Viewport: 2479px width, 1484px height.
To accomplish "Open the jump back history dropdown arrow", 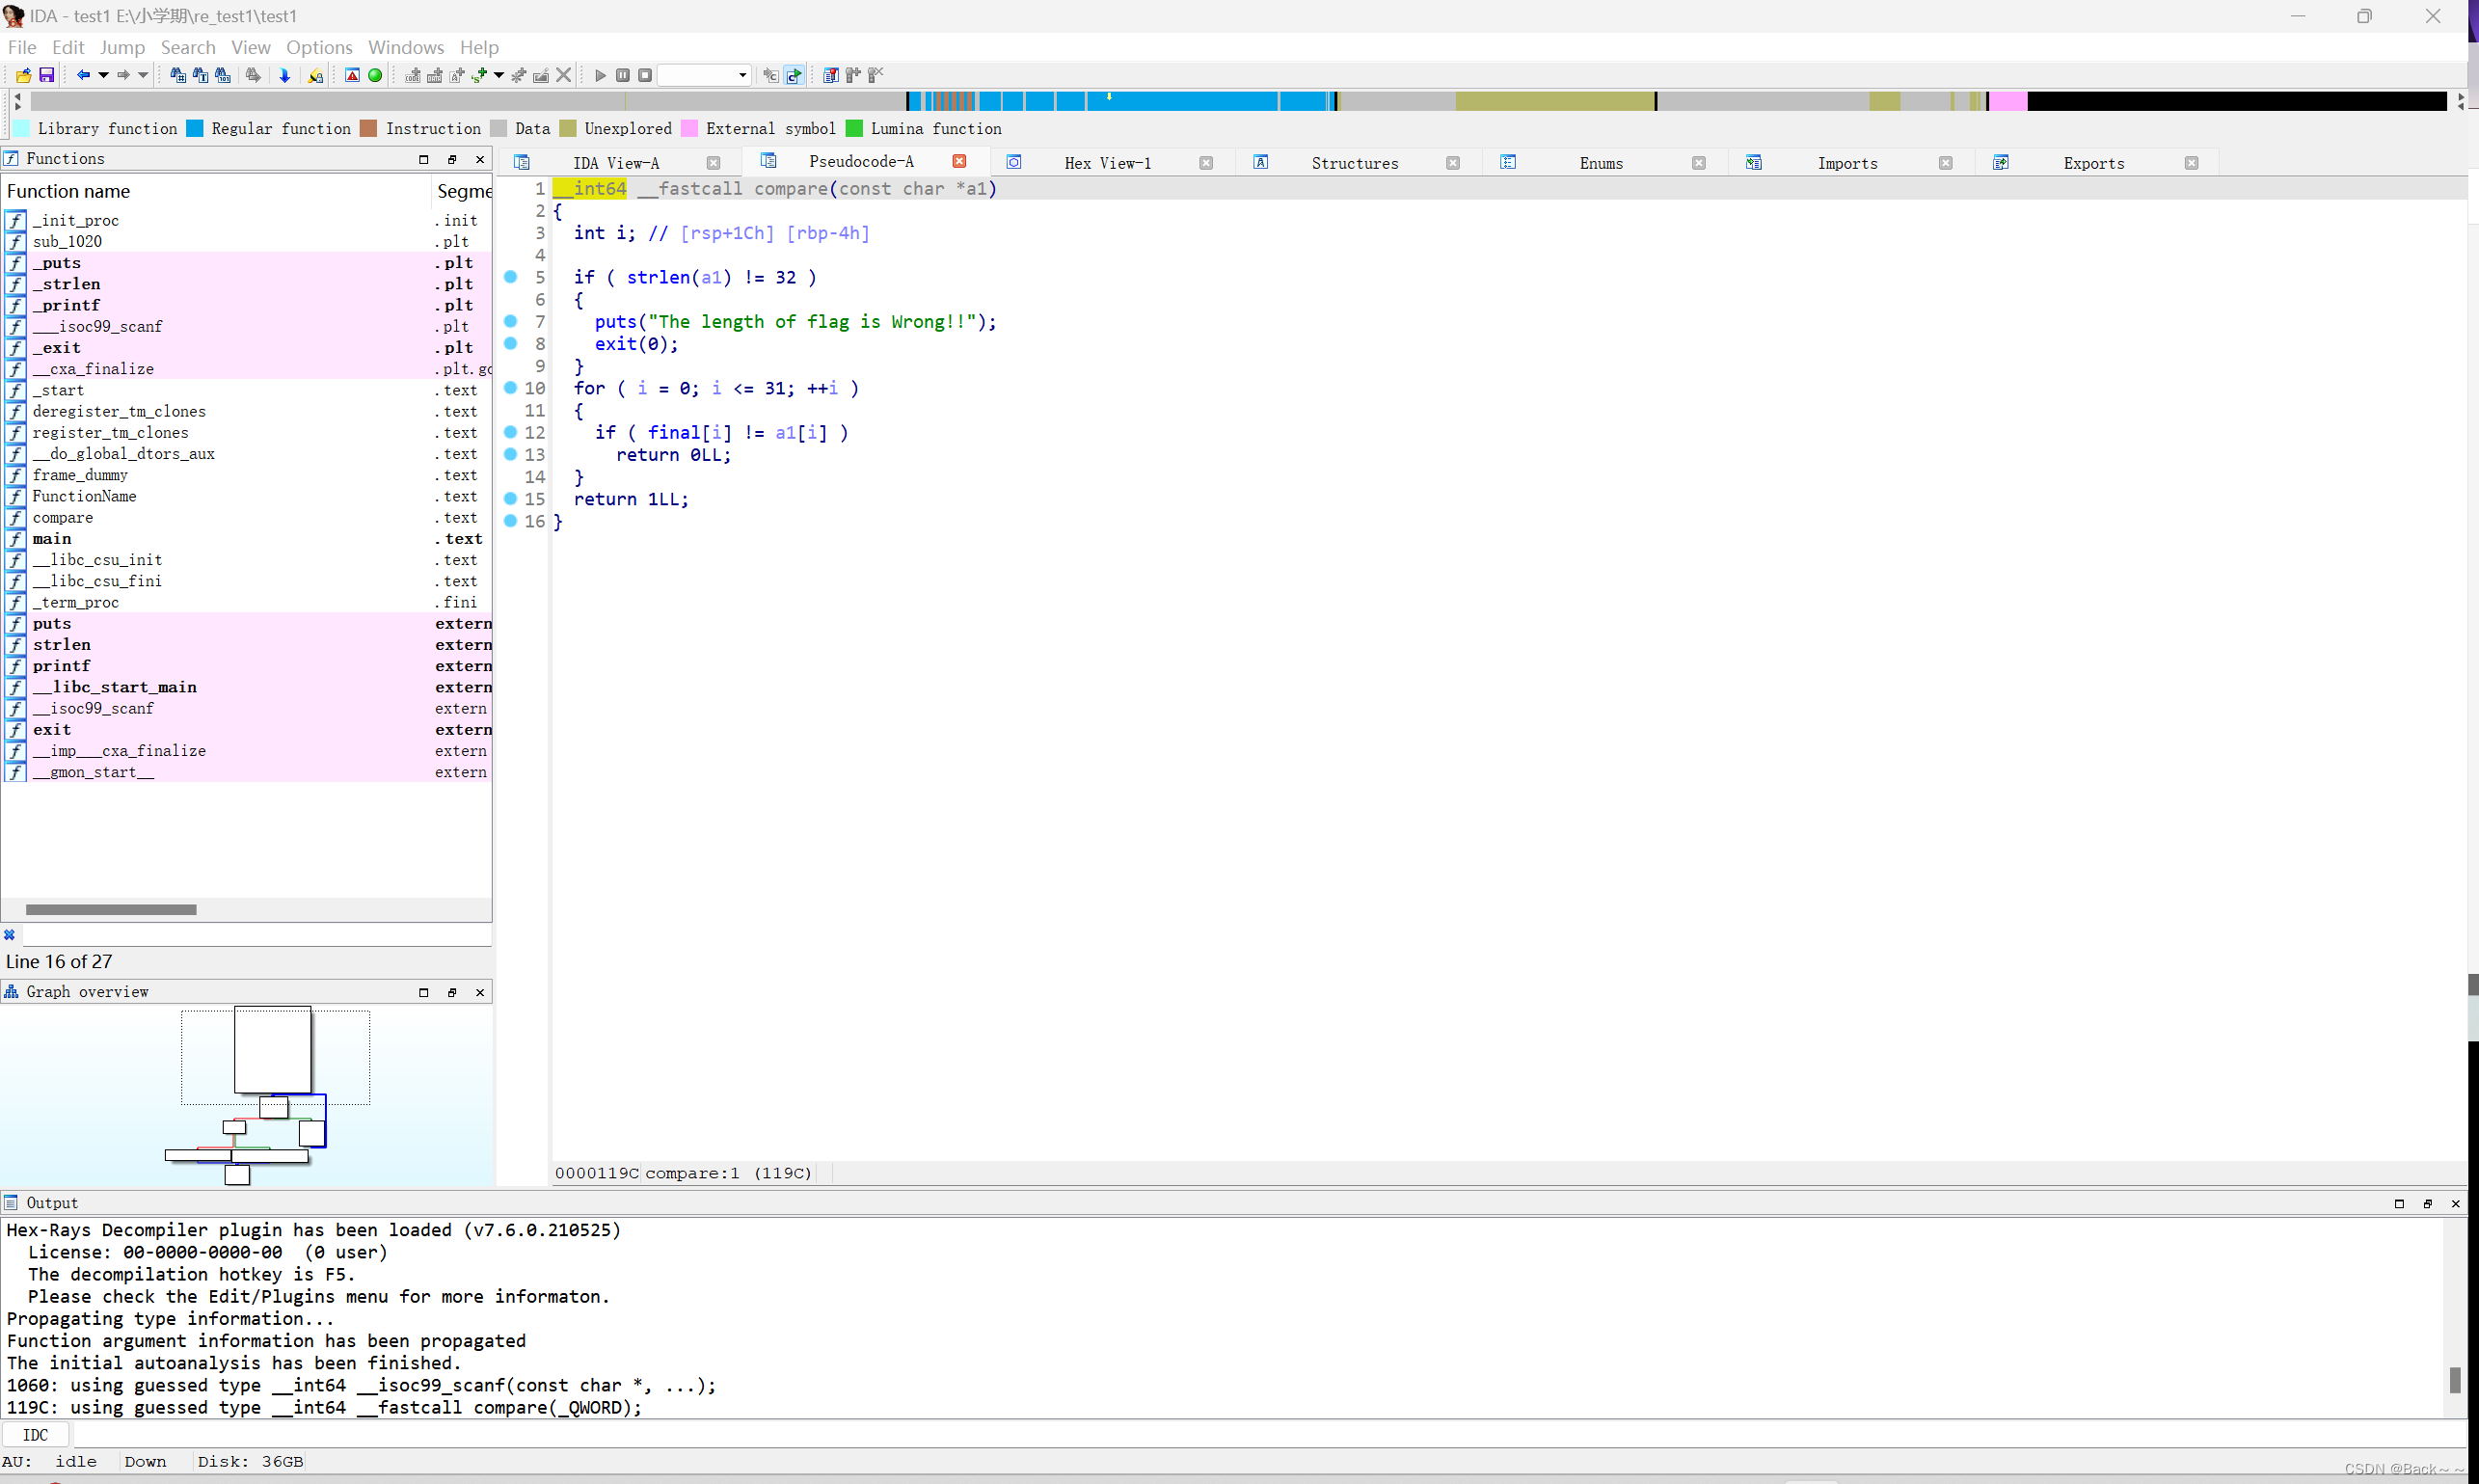I will (103, 75).
